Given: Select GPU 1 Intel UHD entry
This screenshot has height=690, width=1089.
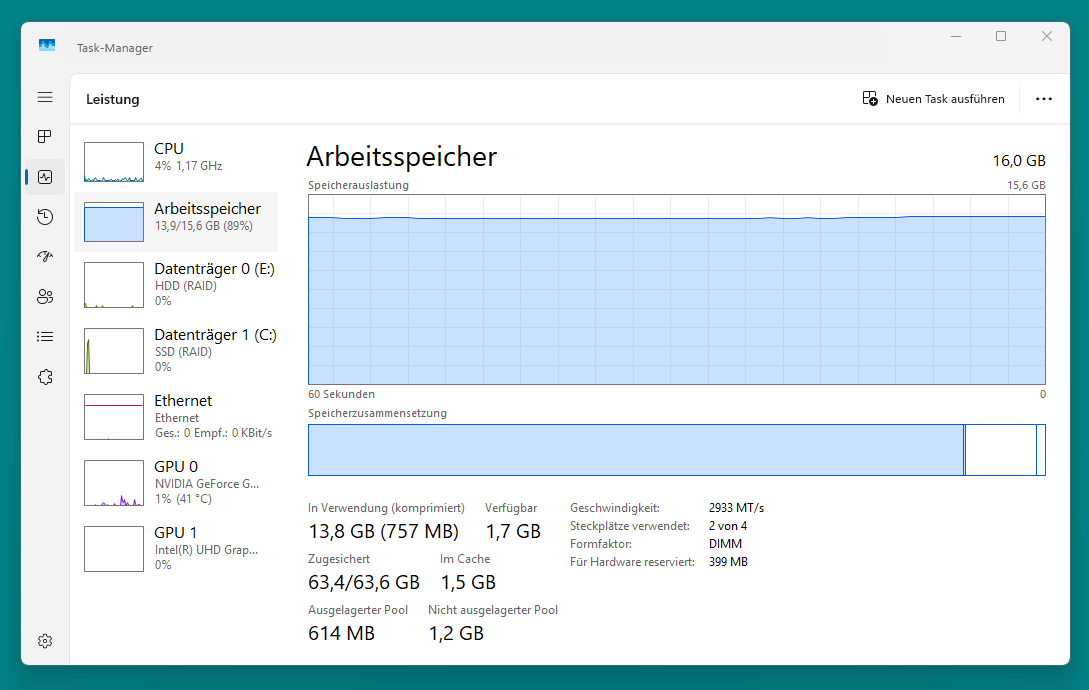Looking at the screenshot, I should (176, 548).
